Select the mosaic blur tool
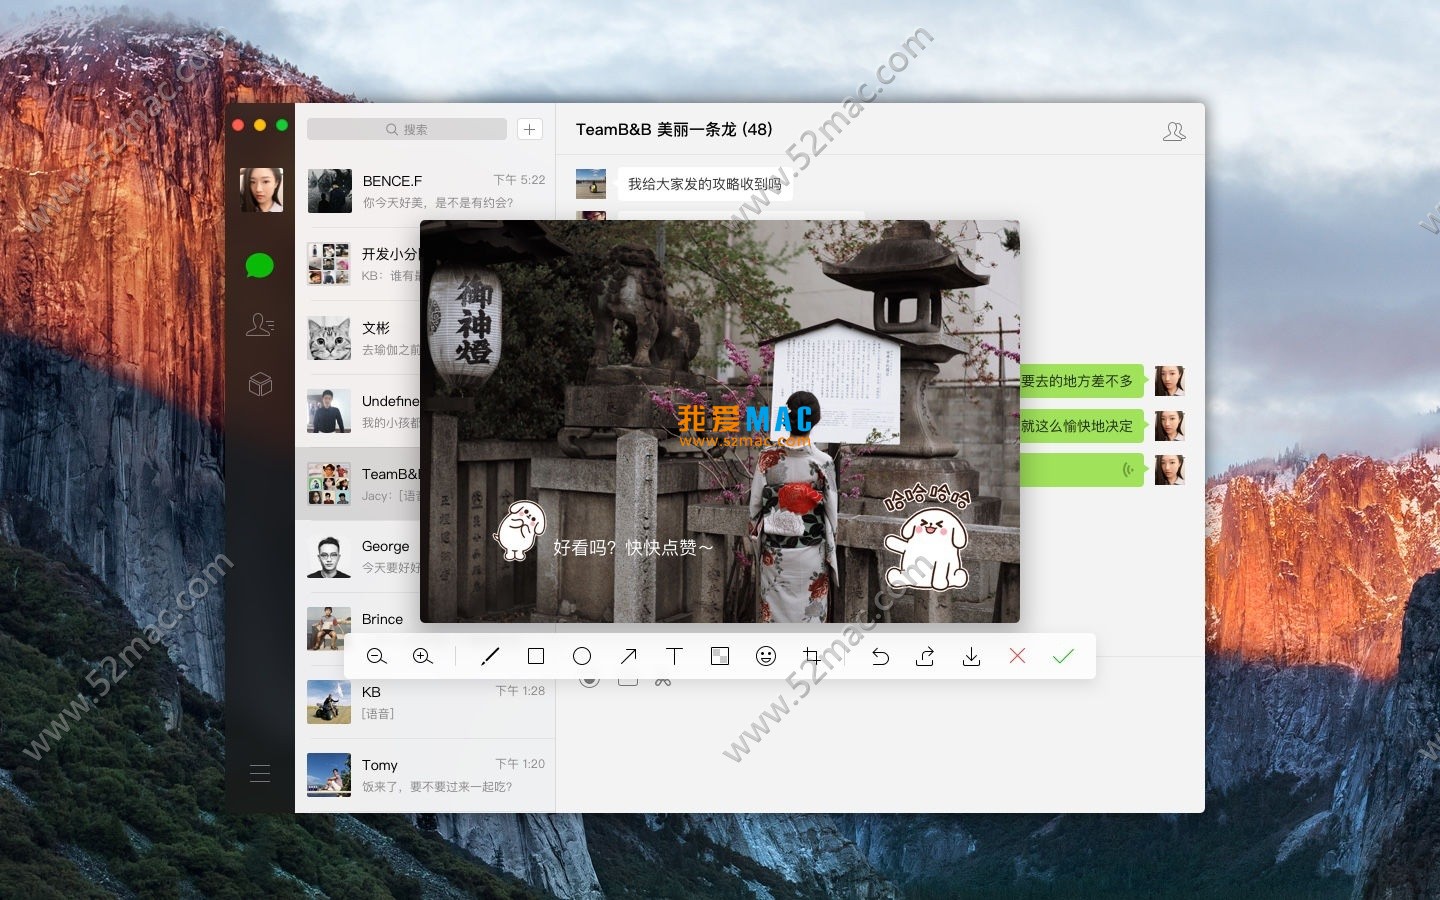 (720, 656)
